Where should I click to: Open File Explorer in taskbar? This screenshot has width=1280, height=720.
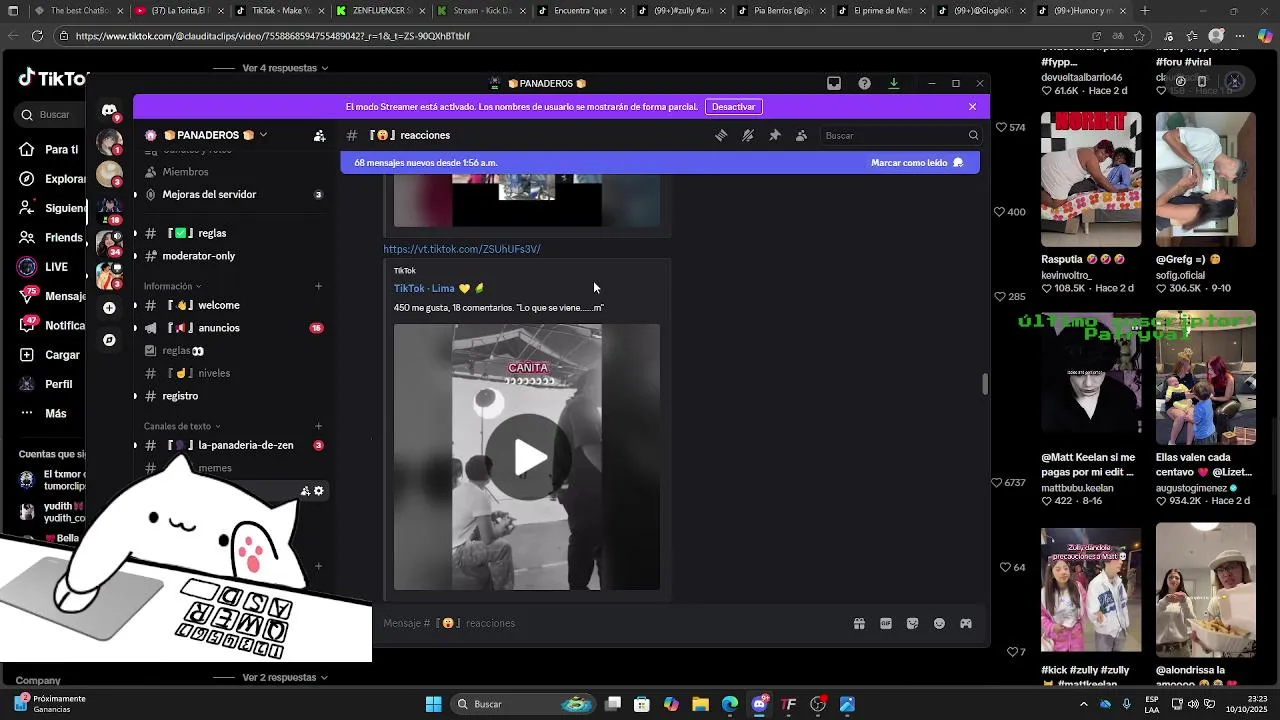click(700, 704)
